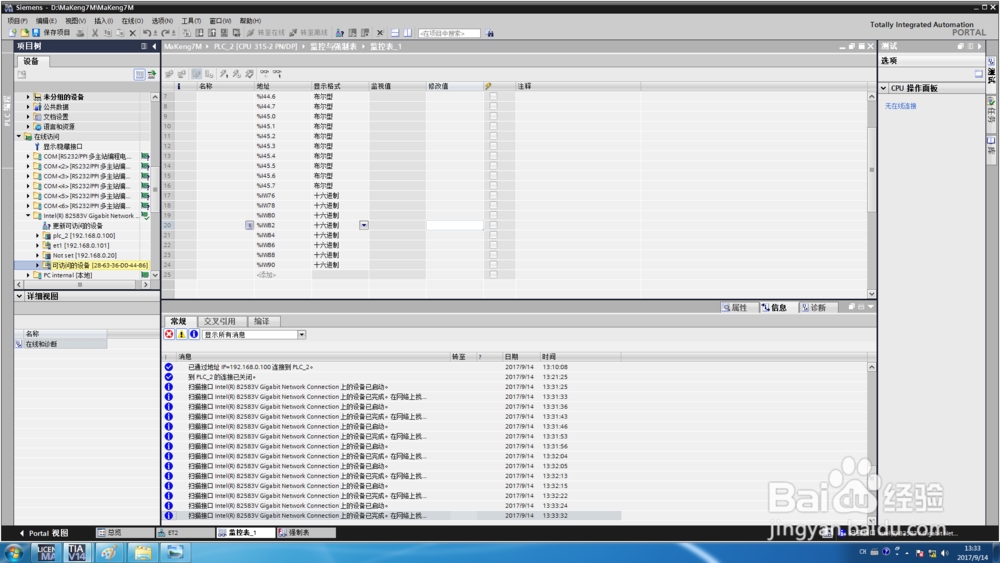
Task: Click the binoculars search icon
Action: 490,33
